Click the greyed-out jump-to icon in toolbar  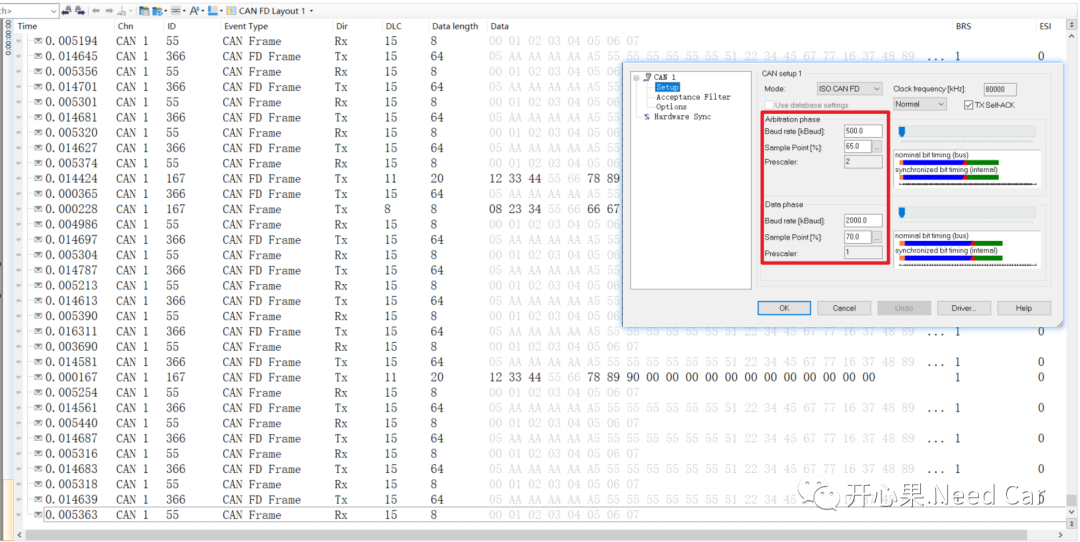click(122, 11)
